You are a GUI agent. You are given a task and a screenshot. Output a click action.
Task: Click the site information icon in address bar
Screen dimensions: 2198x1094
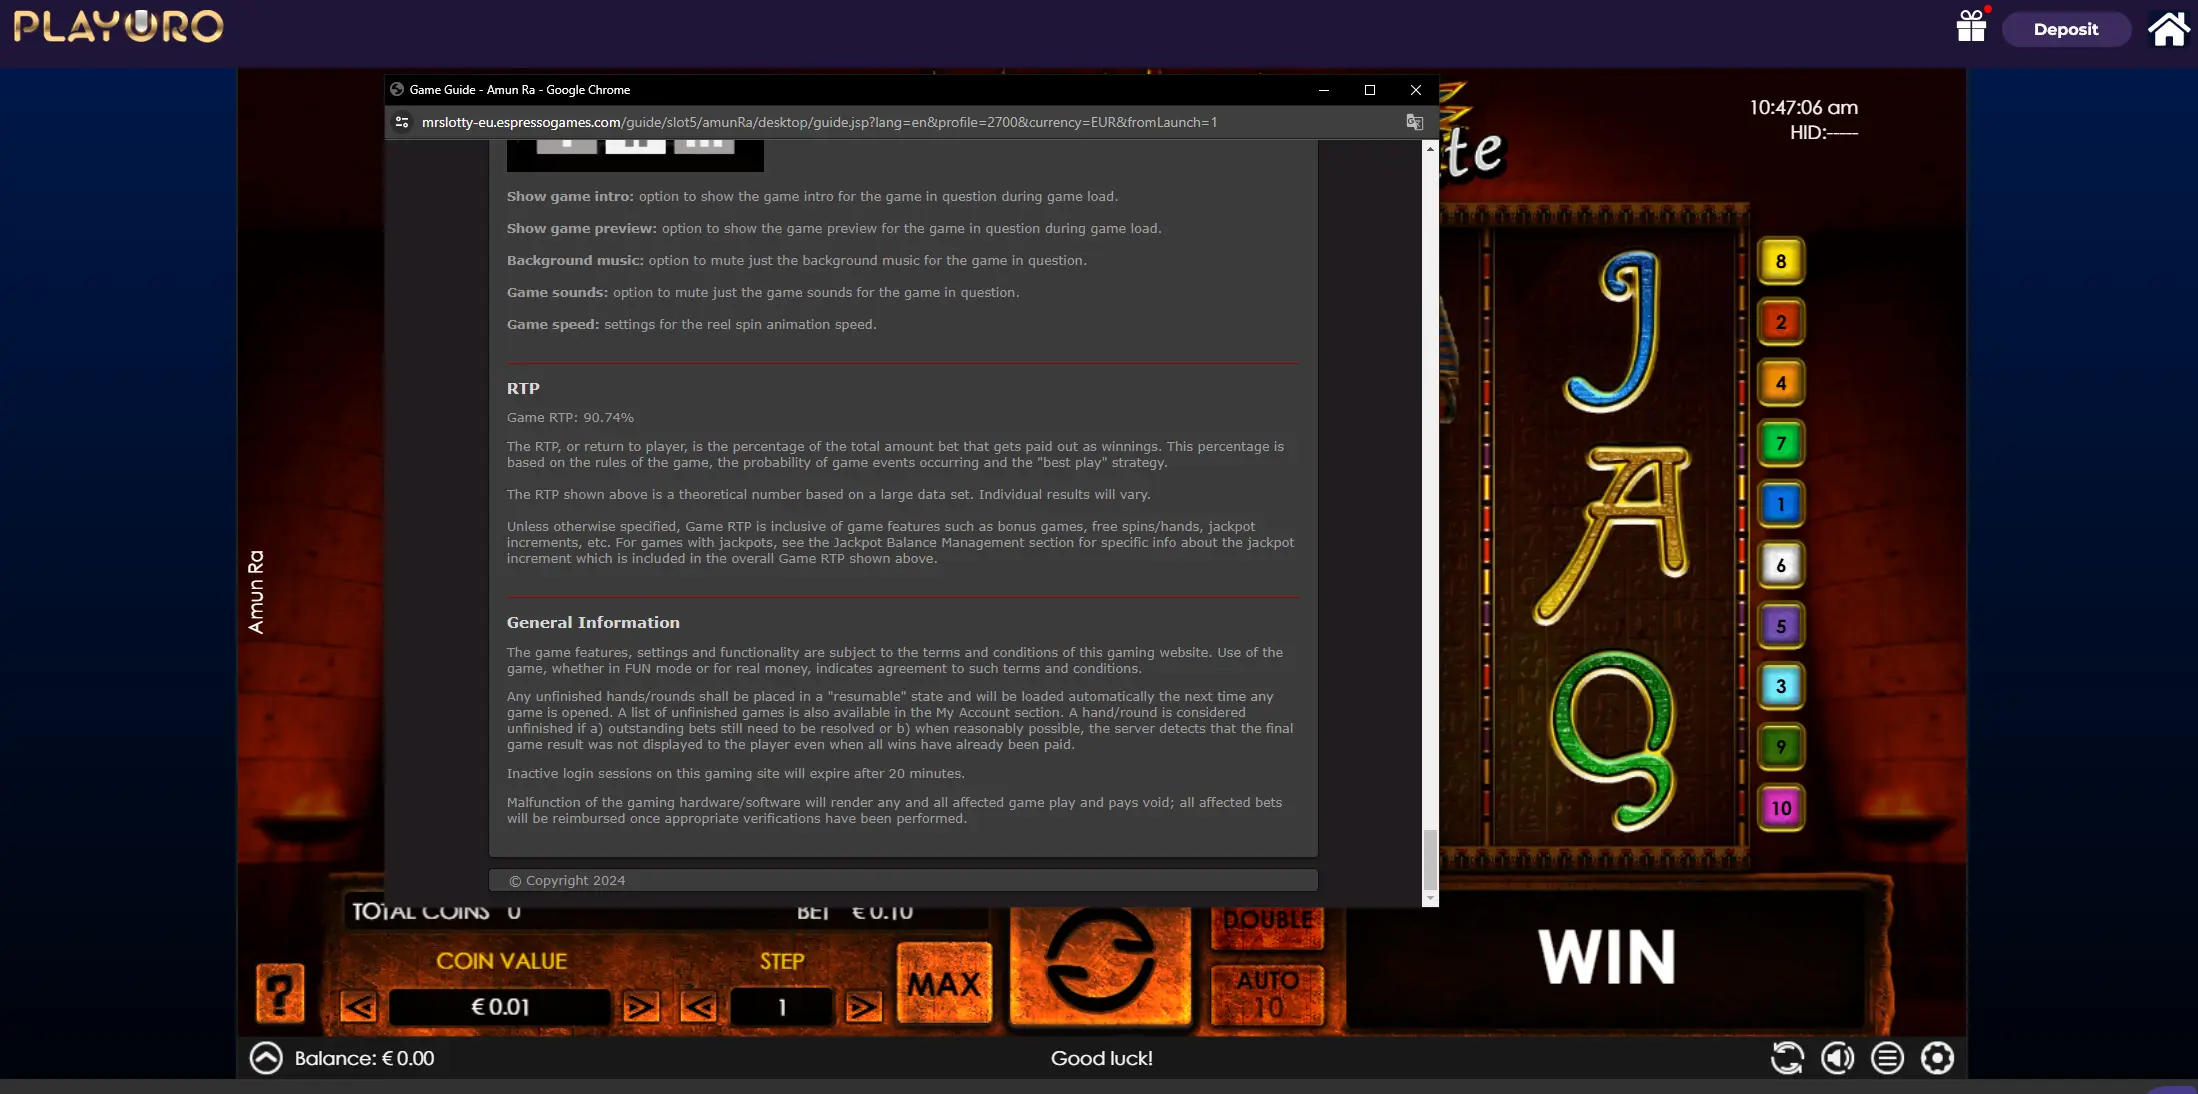click(x=402, y=122)
